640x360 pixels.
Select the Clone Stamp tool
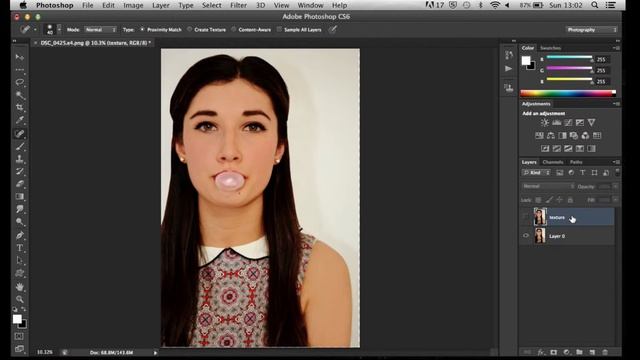pyautogui.click(x=20, y=159)
